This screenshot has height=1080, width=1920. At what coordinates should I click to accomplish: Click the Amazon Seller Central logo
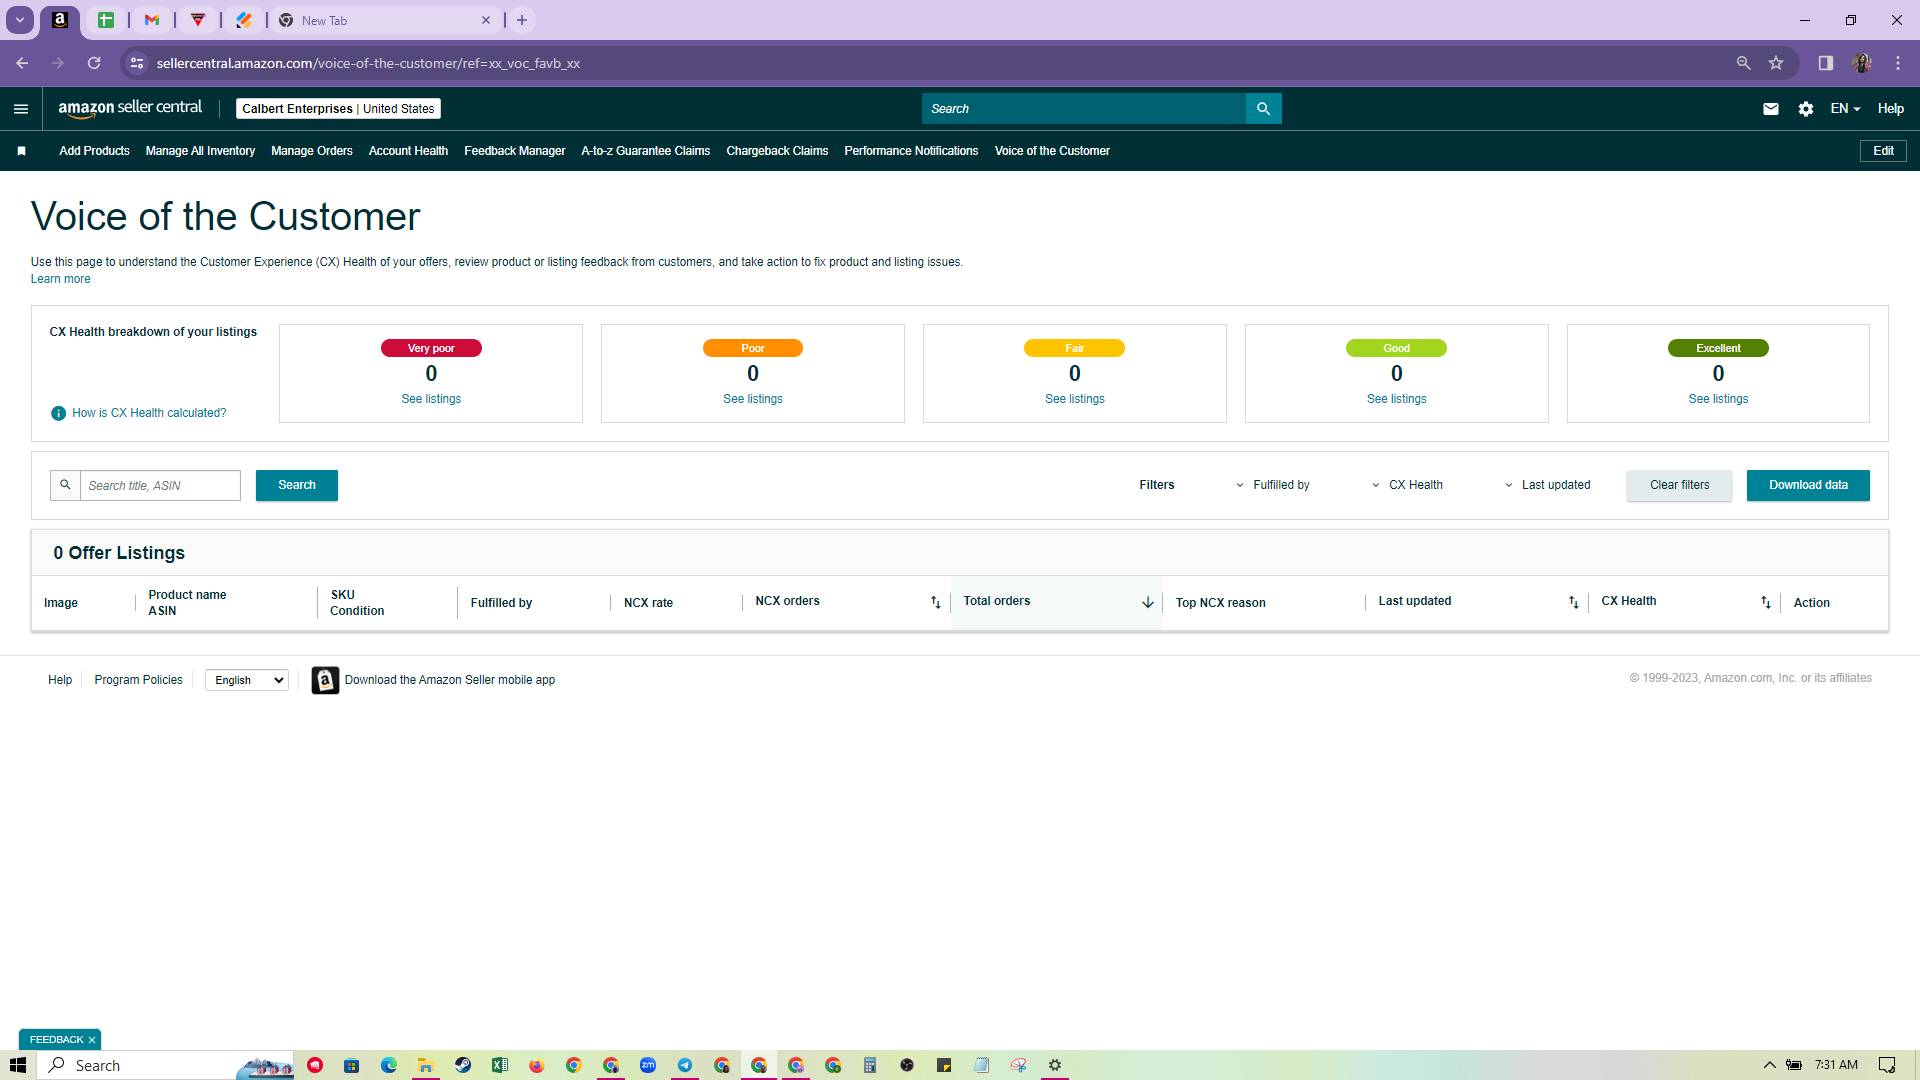pos(130,108)
